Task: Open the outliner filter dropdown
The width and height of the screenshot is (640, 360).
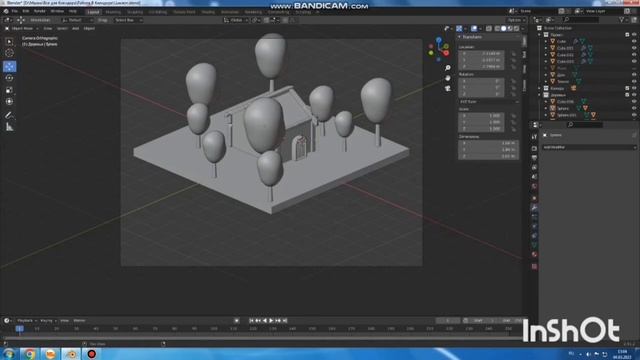Action: tap(623, 20)
